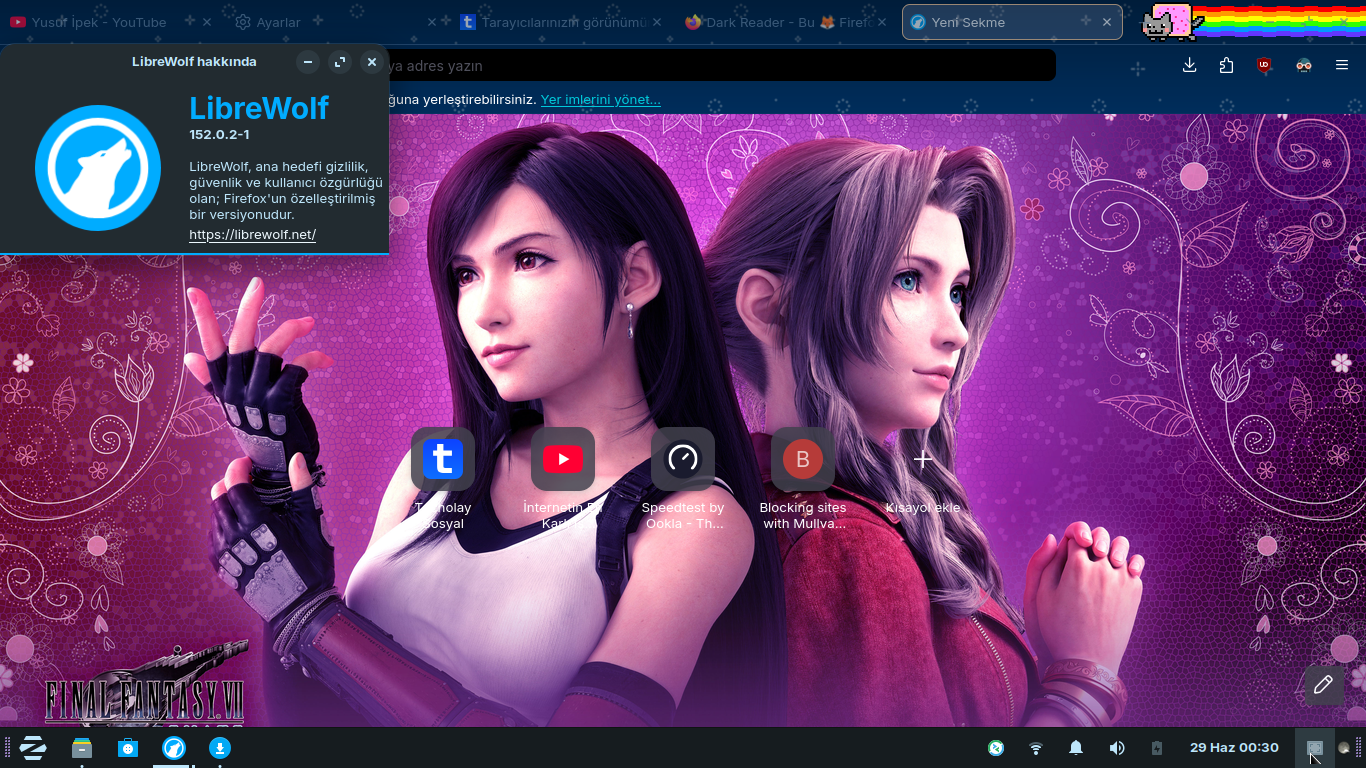Select the Yeni Sekme tab

1012,22
